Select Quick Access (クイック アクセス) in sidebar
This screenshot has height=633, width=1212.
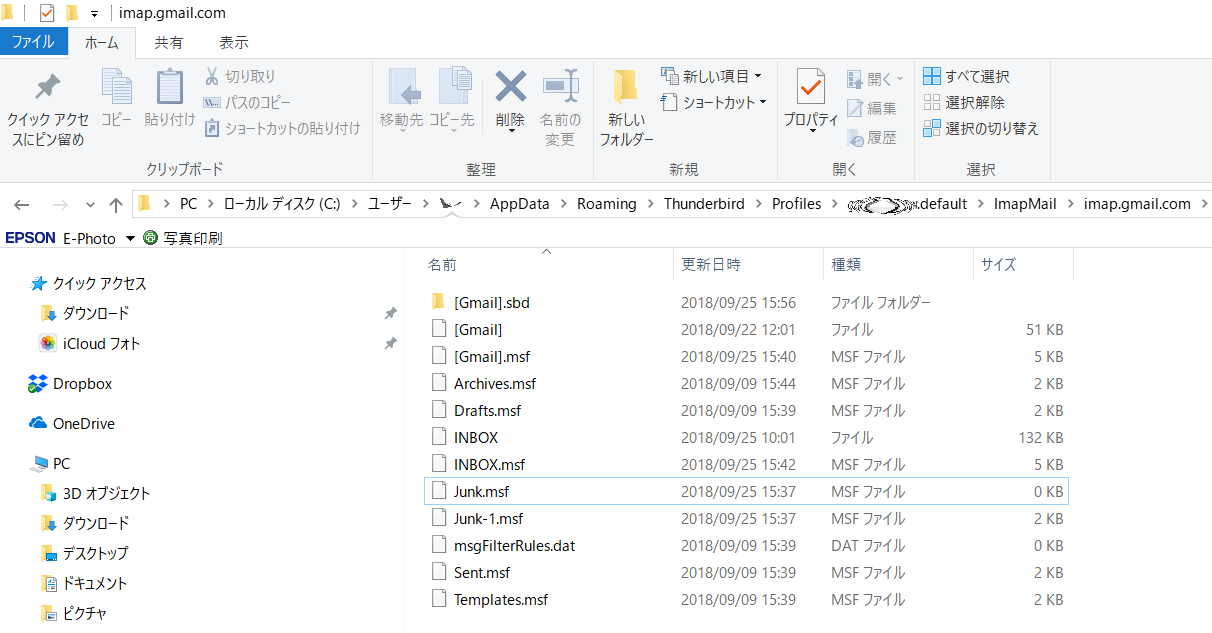point(89,284)
